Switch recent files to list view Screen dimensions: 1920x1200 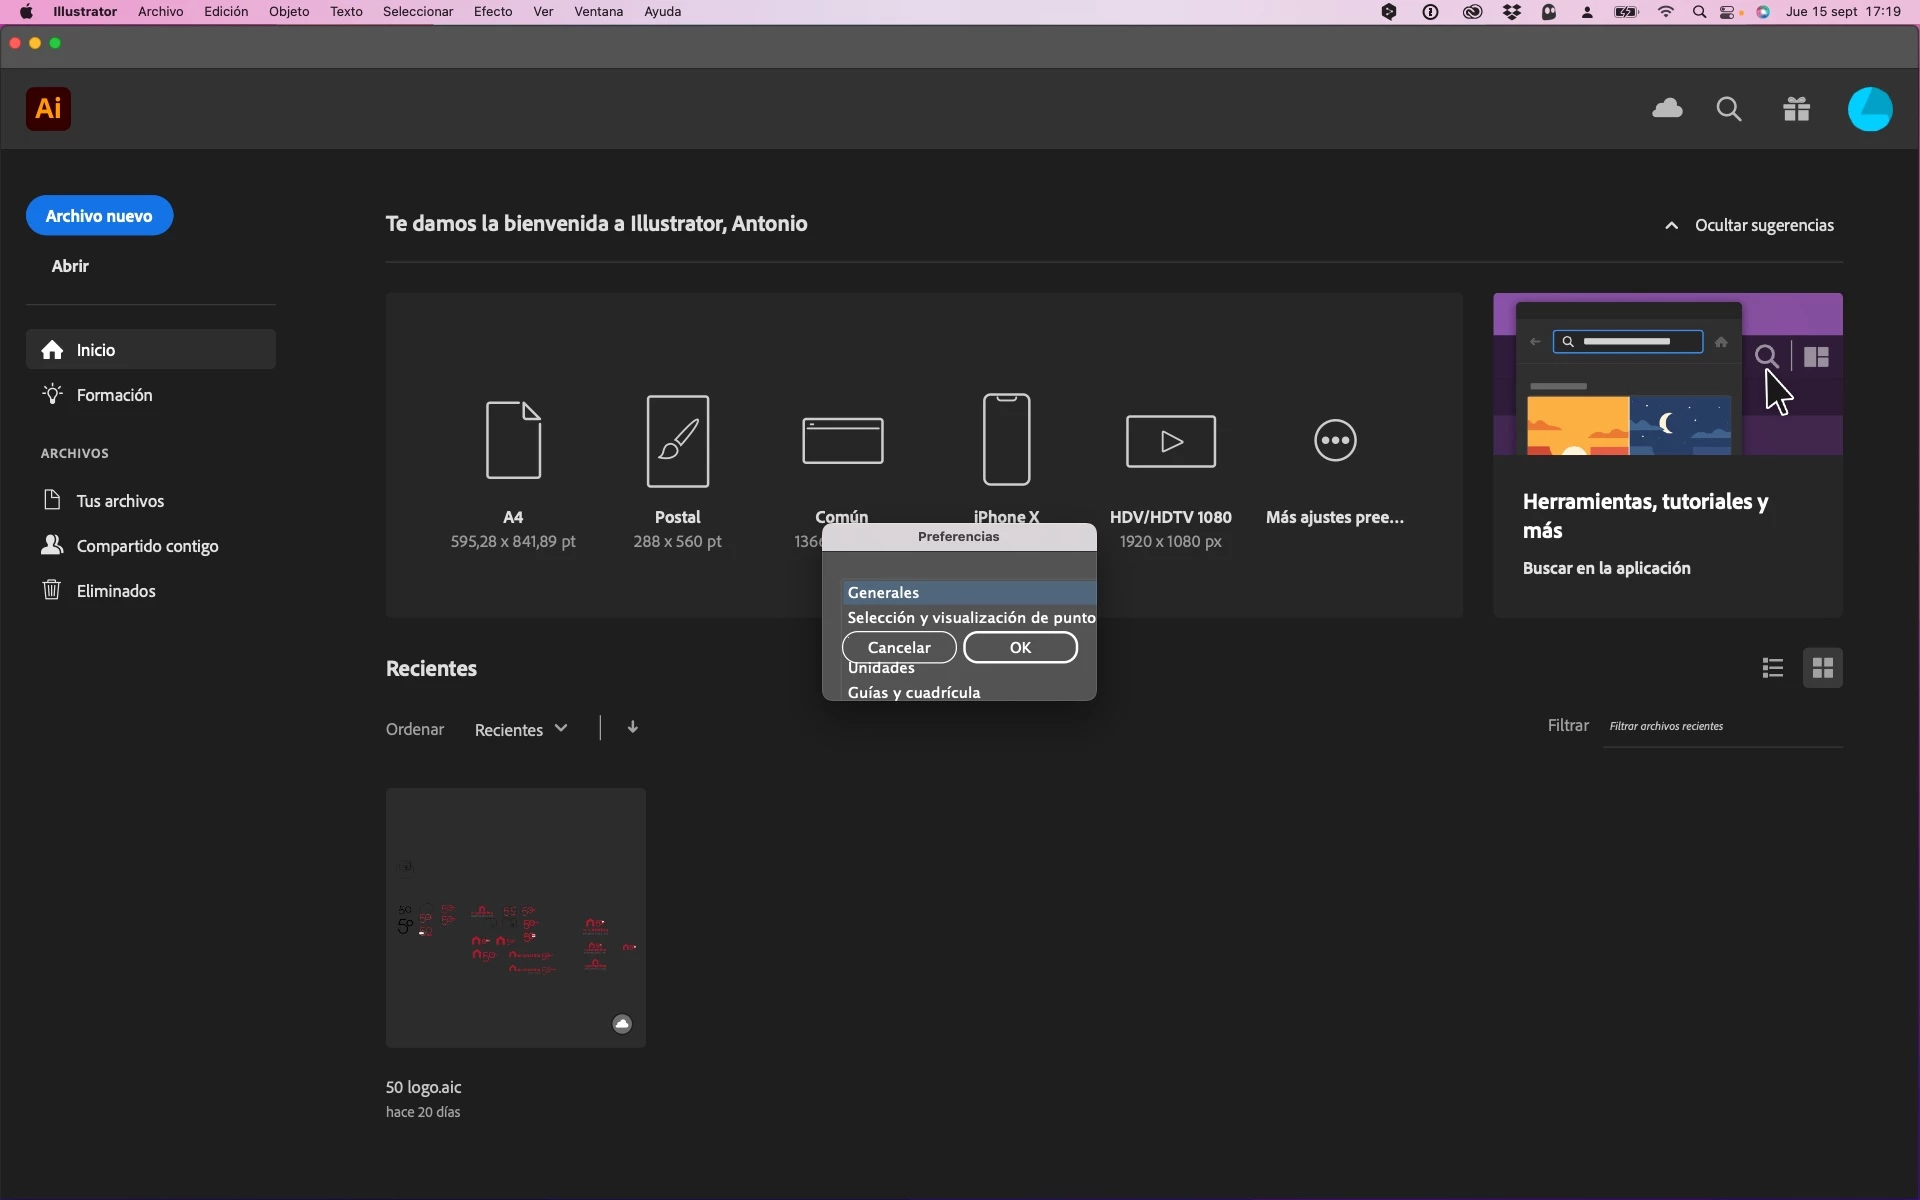pyautogui.click(x=1773, y=668)
